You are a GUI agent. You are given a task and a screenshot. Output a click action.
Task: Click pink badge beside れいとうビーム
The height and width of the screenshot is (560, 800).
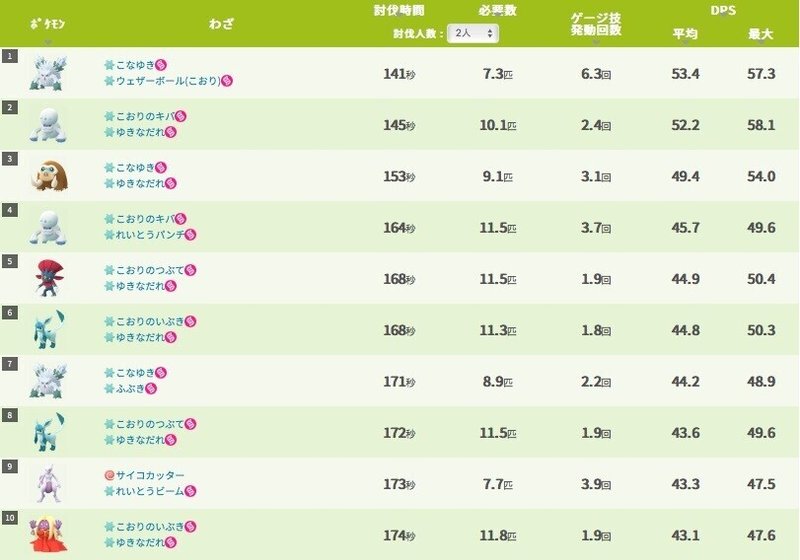coord(190,491)
